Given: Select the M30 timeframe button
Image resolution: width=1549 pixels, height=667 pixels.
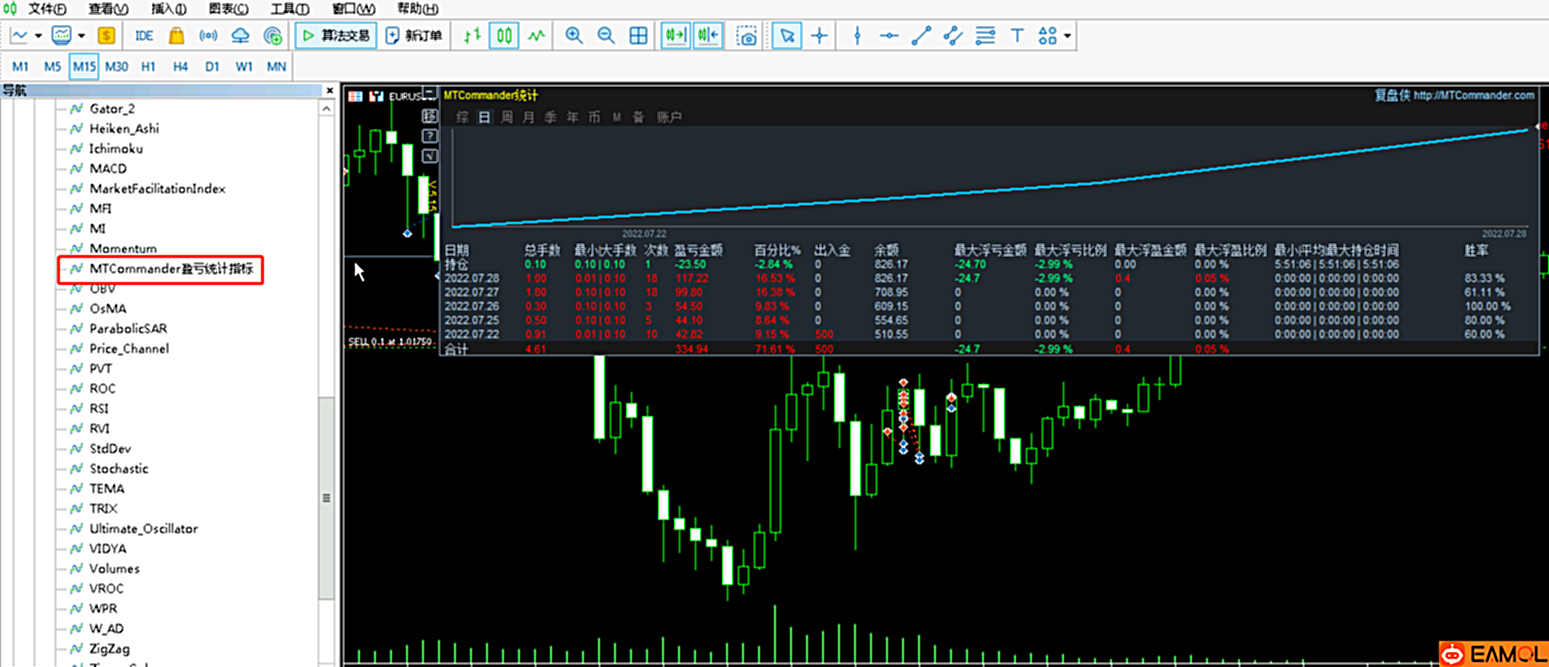Looking at the screenshot, I should (116, 67).
